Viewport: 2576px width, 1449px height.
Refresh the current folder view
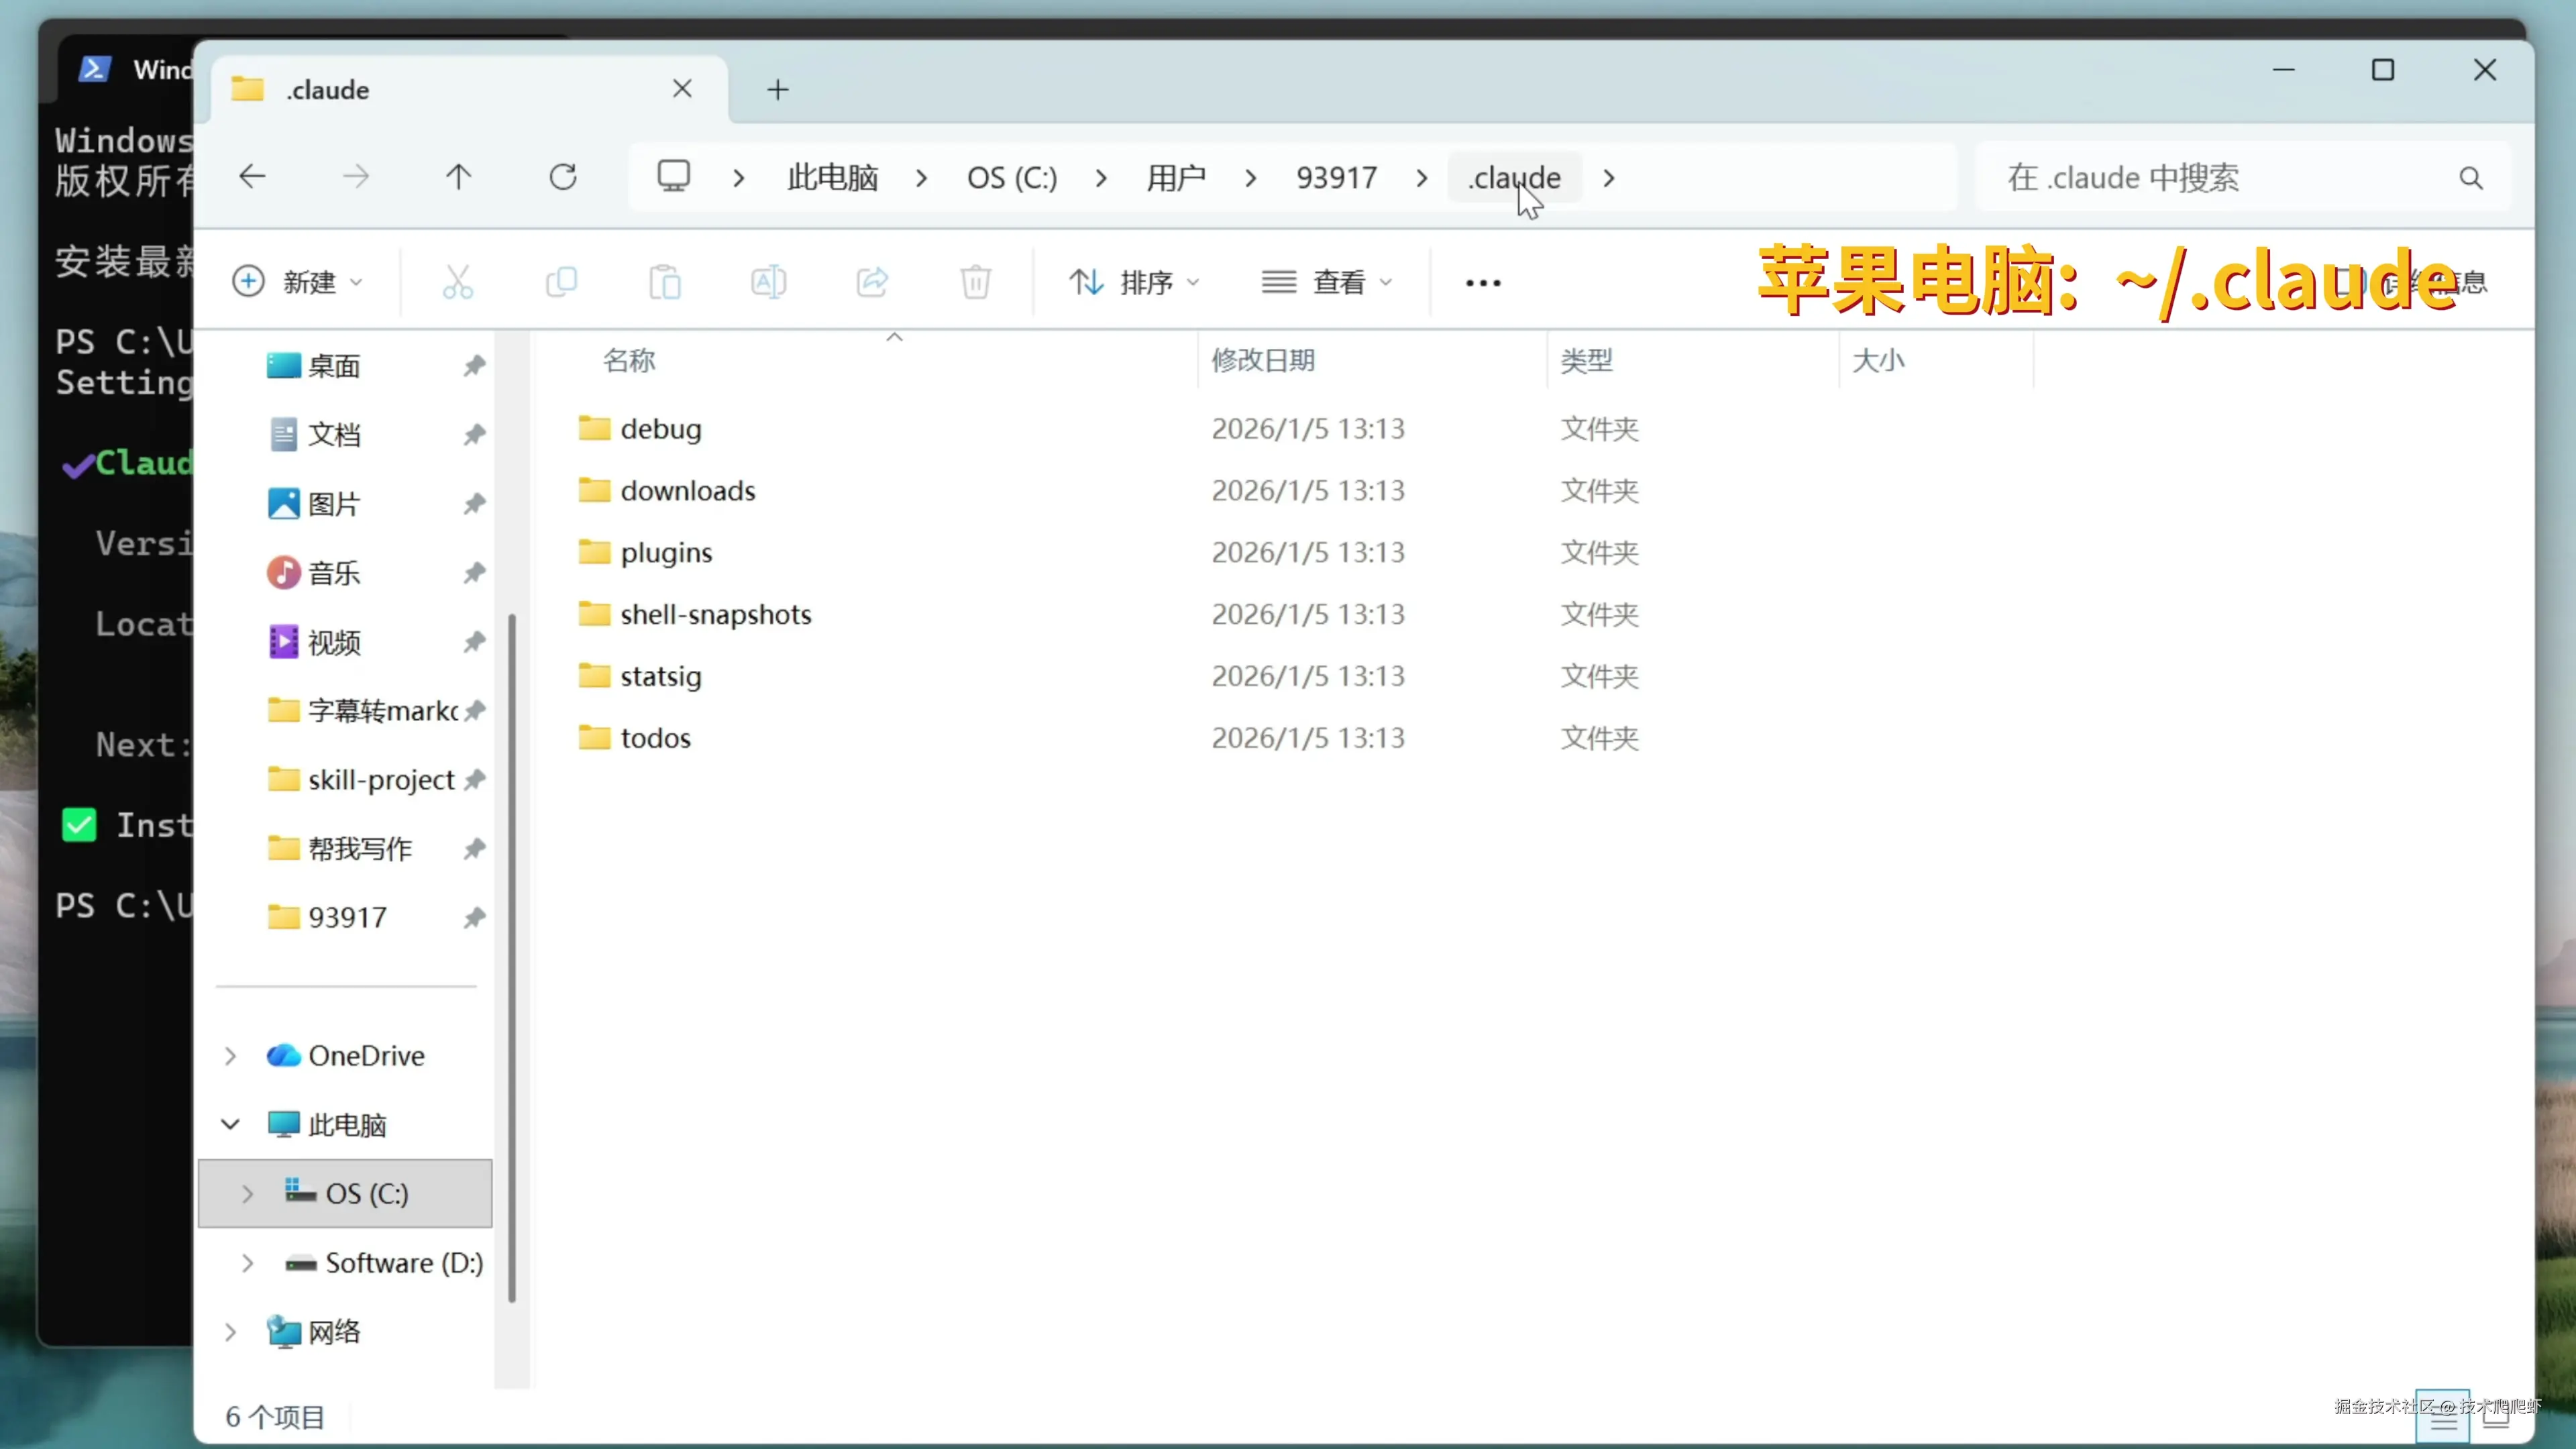tap(563, 177)
